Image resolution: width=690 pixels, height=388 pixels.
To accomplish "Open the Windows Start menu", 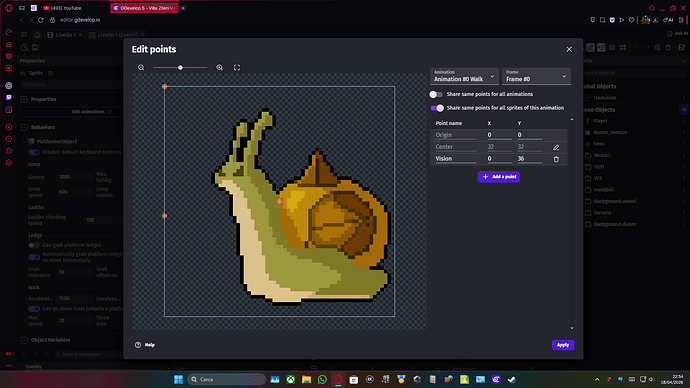I will [178, 379].
